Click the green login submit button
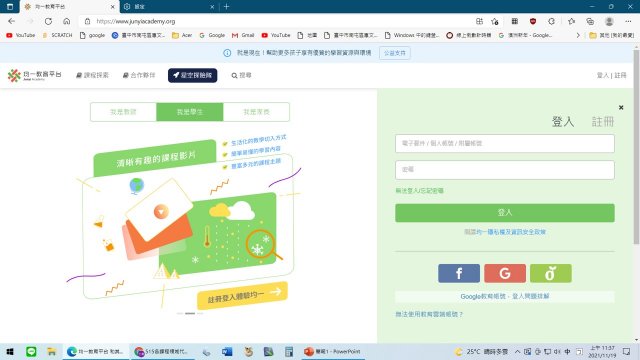This screenshot has height=360, width=640. click(x=505, y=213)
